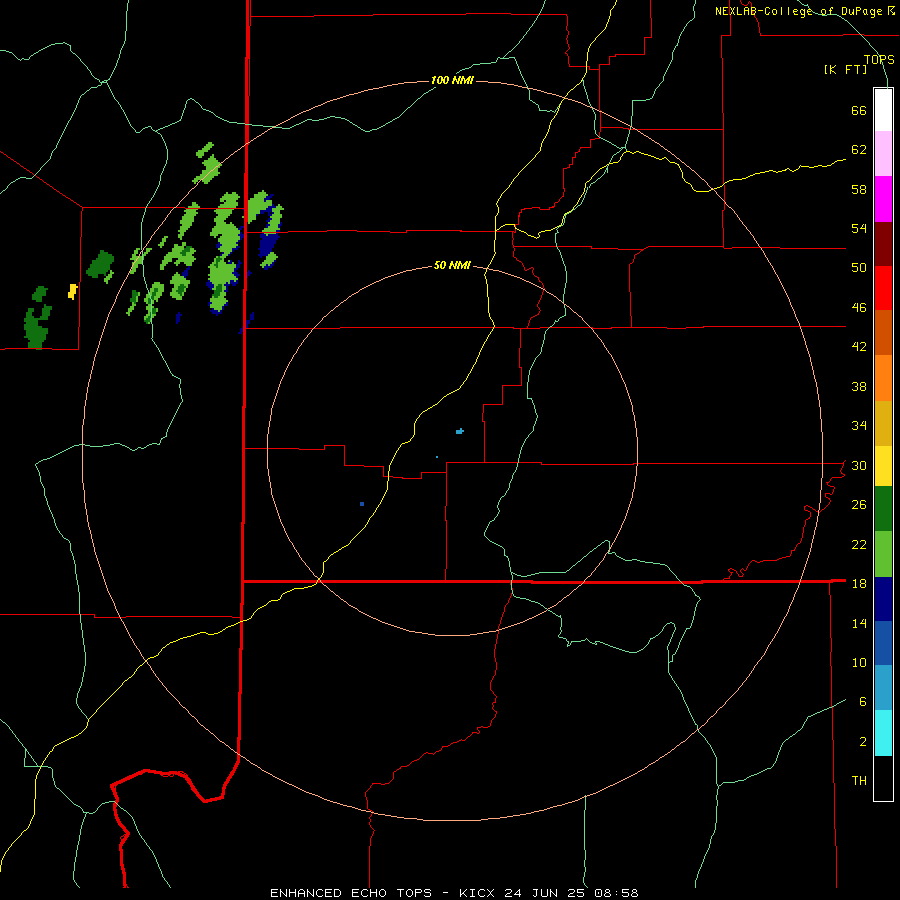The height and width of the screenshot is (900, 900).
Task: Click the light blue legend band
Action: click(x=883, y=688)
